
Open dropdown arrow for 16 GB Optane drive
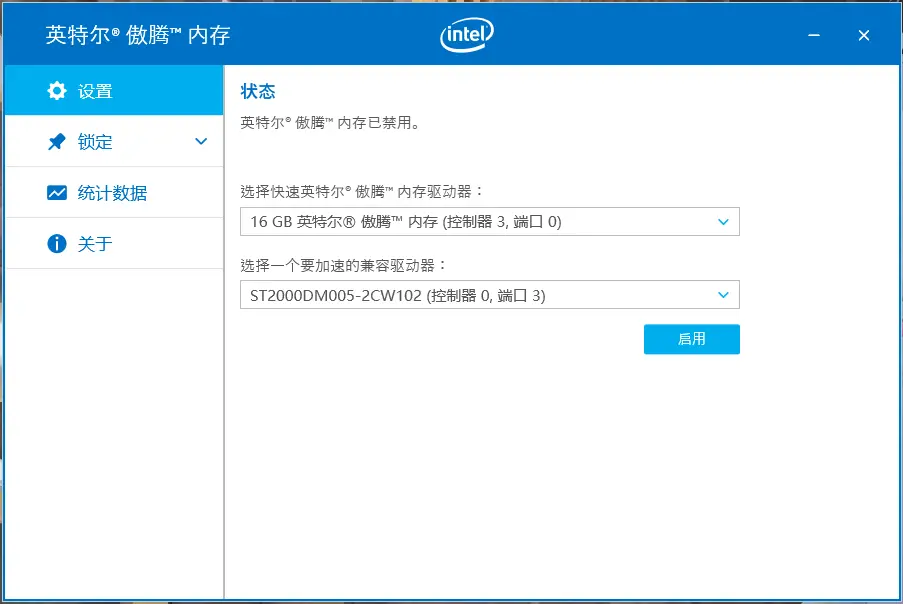coord(723,222)
